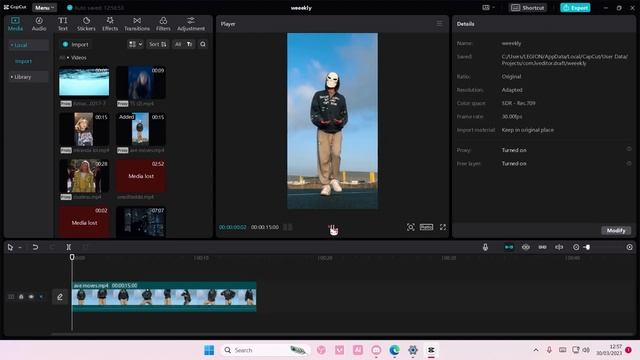Click the preview focus/scan icon in Player
This screenshot has width=640, height=360.
(x=411, y=227)
